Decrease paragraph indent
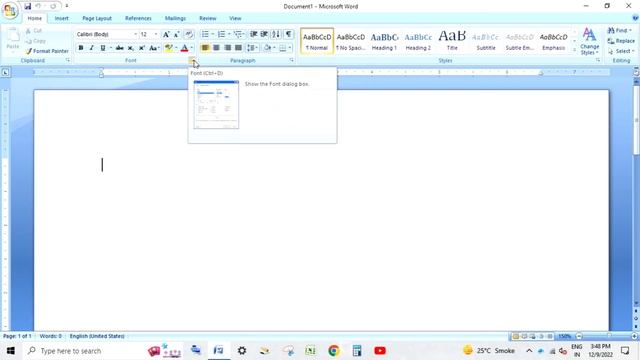This screenshot has width=640, height=360. click(253, 34)
